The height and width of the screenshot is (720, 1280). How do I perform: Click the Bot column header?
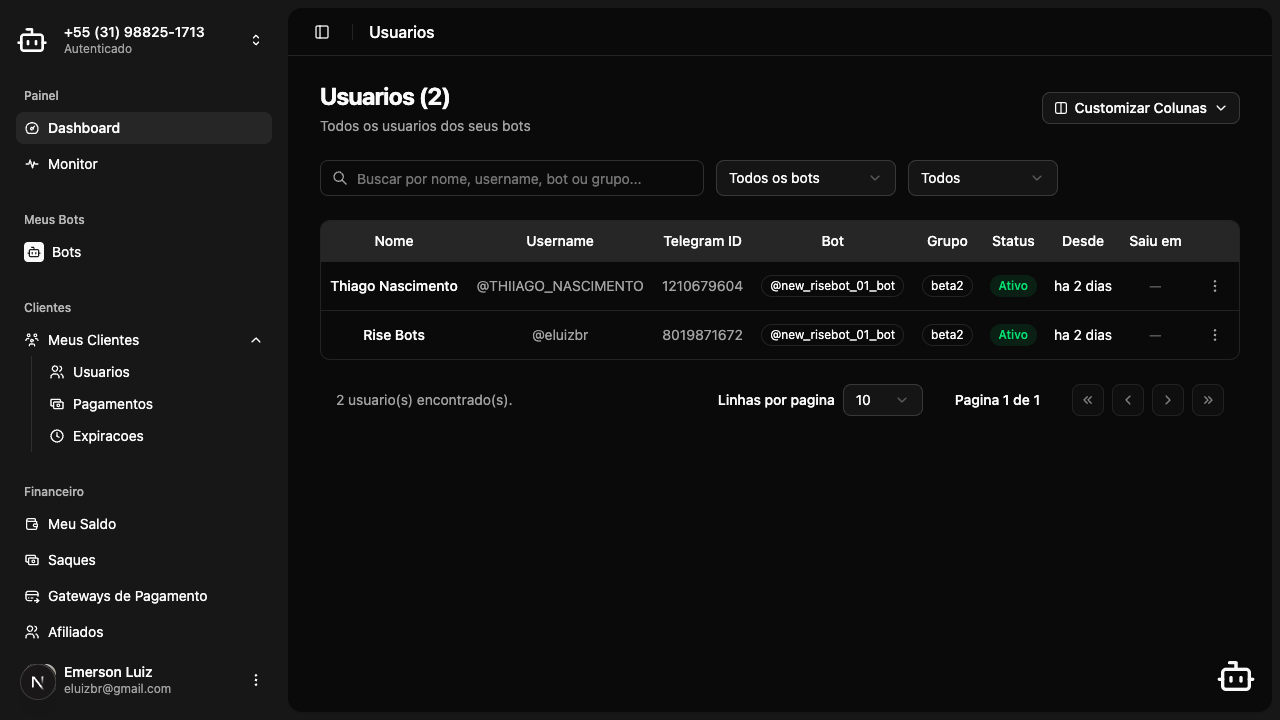pyautogui.click(x=833, y=241)
